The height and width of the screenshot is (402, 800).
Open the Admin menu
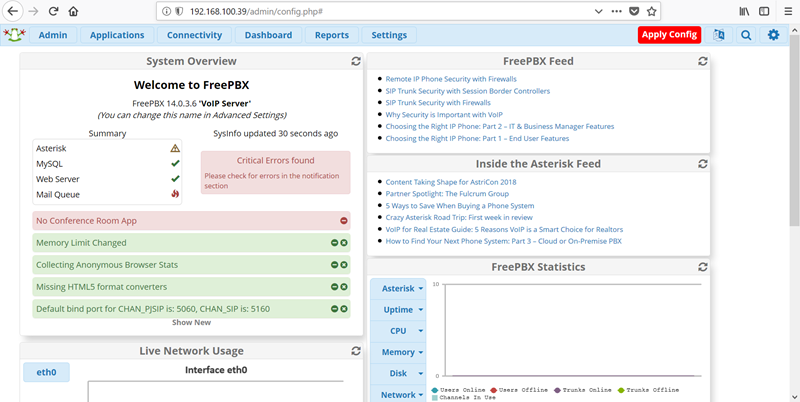click(x=53, y=35)
